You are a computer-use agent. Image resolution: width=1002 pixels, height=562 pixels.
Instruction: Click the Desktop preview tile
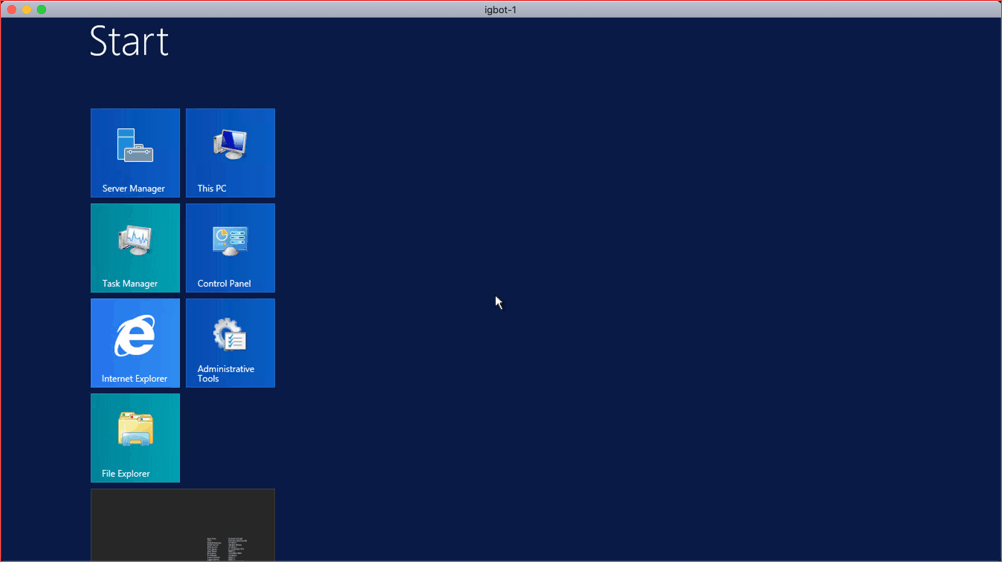click(x=183, y=525)
